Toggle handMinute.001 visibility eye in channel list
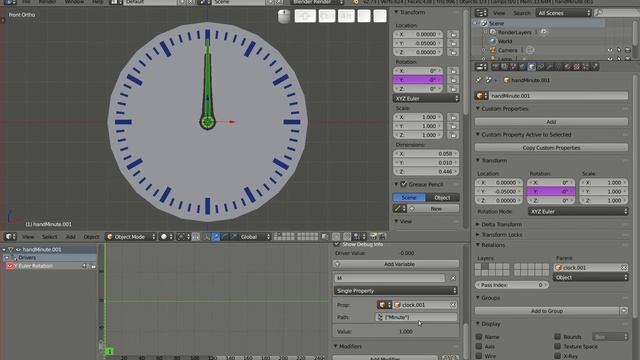The image size is (640, 360). click(x=18, y=249)
